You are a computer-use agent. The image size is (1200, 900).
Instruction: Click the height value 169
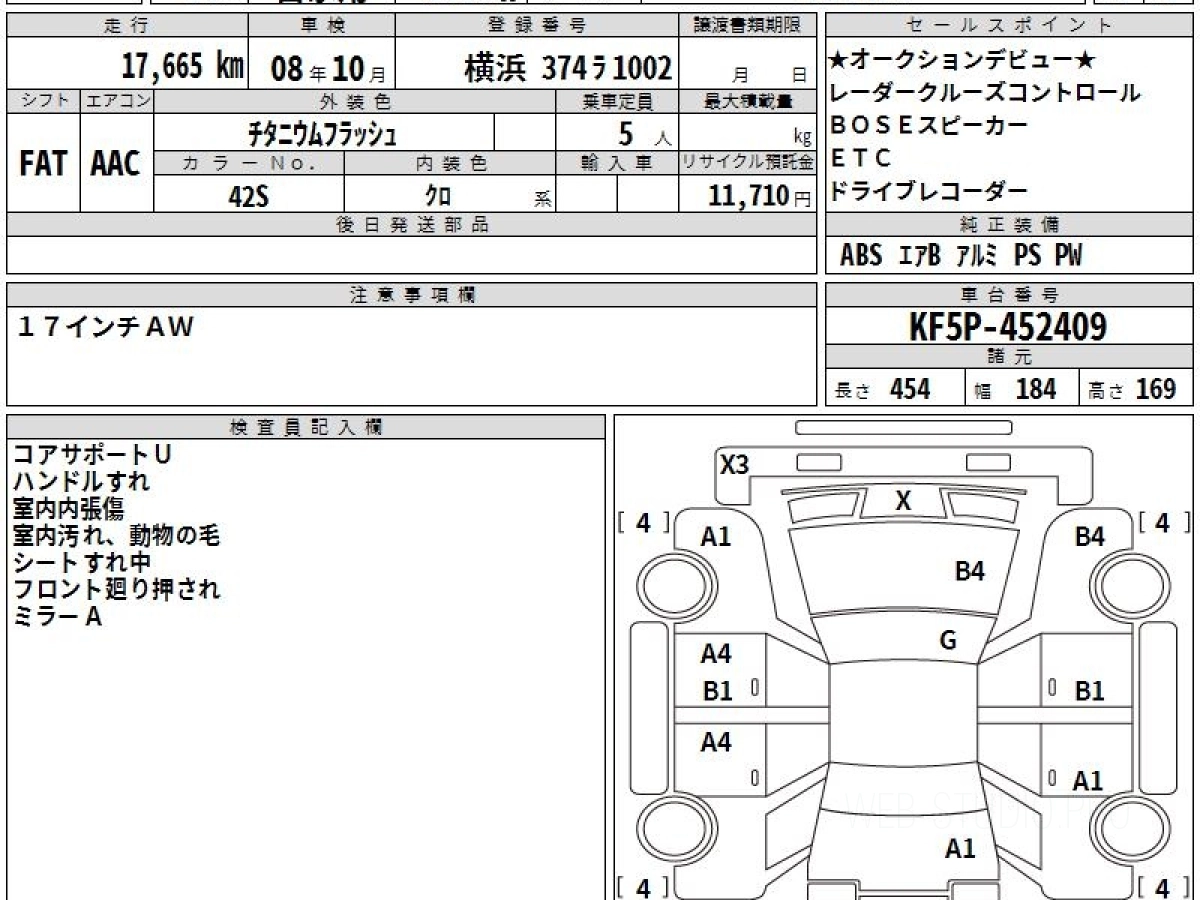(x=1156, y=388)
